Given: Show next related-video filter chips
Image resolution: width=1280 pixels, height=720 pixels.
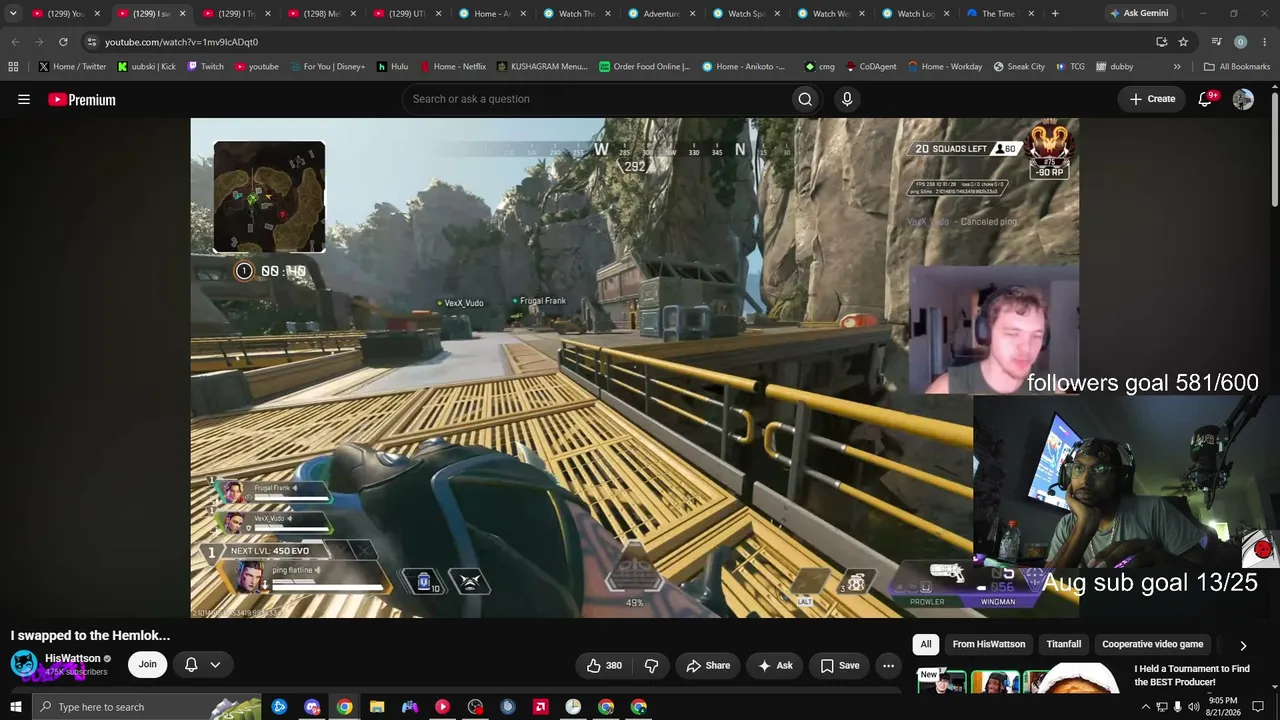Looking at the screenshot, I should [x=1243, y=645].
